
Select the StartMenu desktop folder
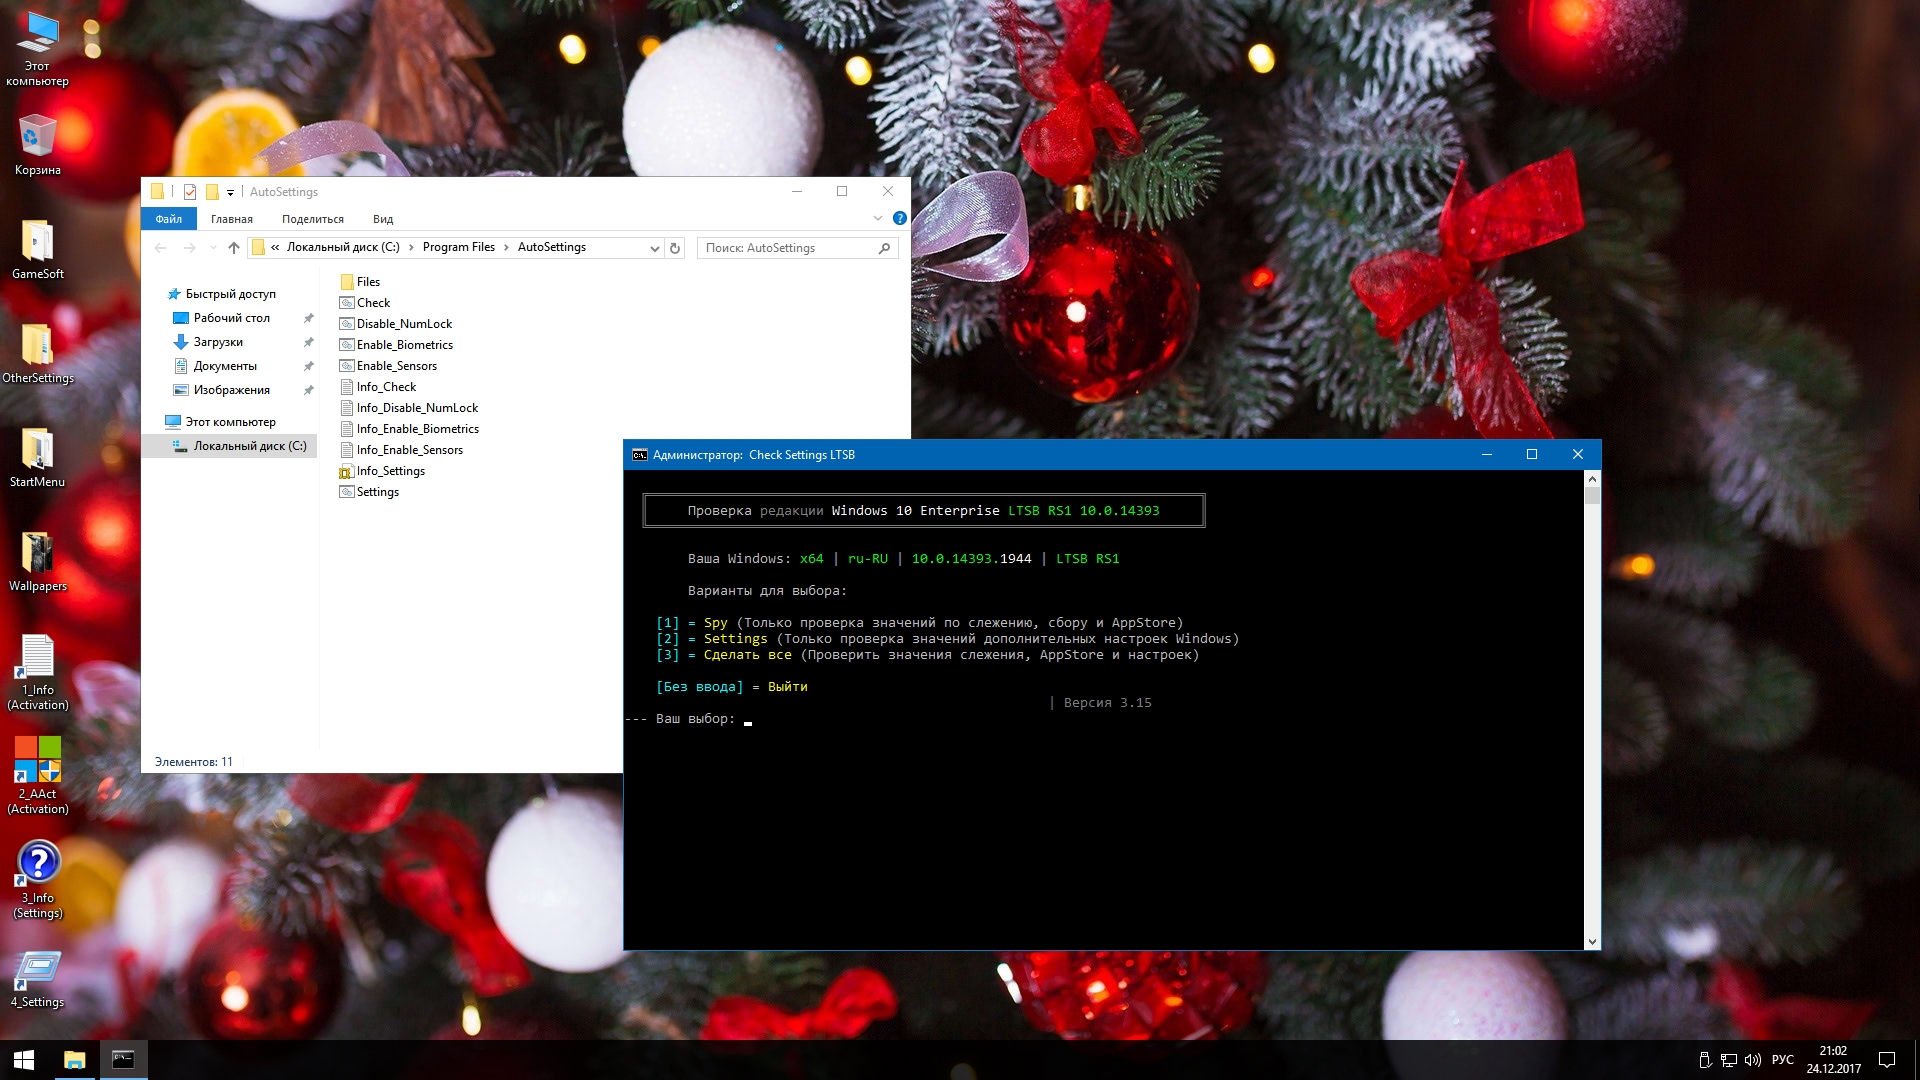coord(37,458)
